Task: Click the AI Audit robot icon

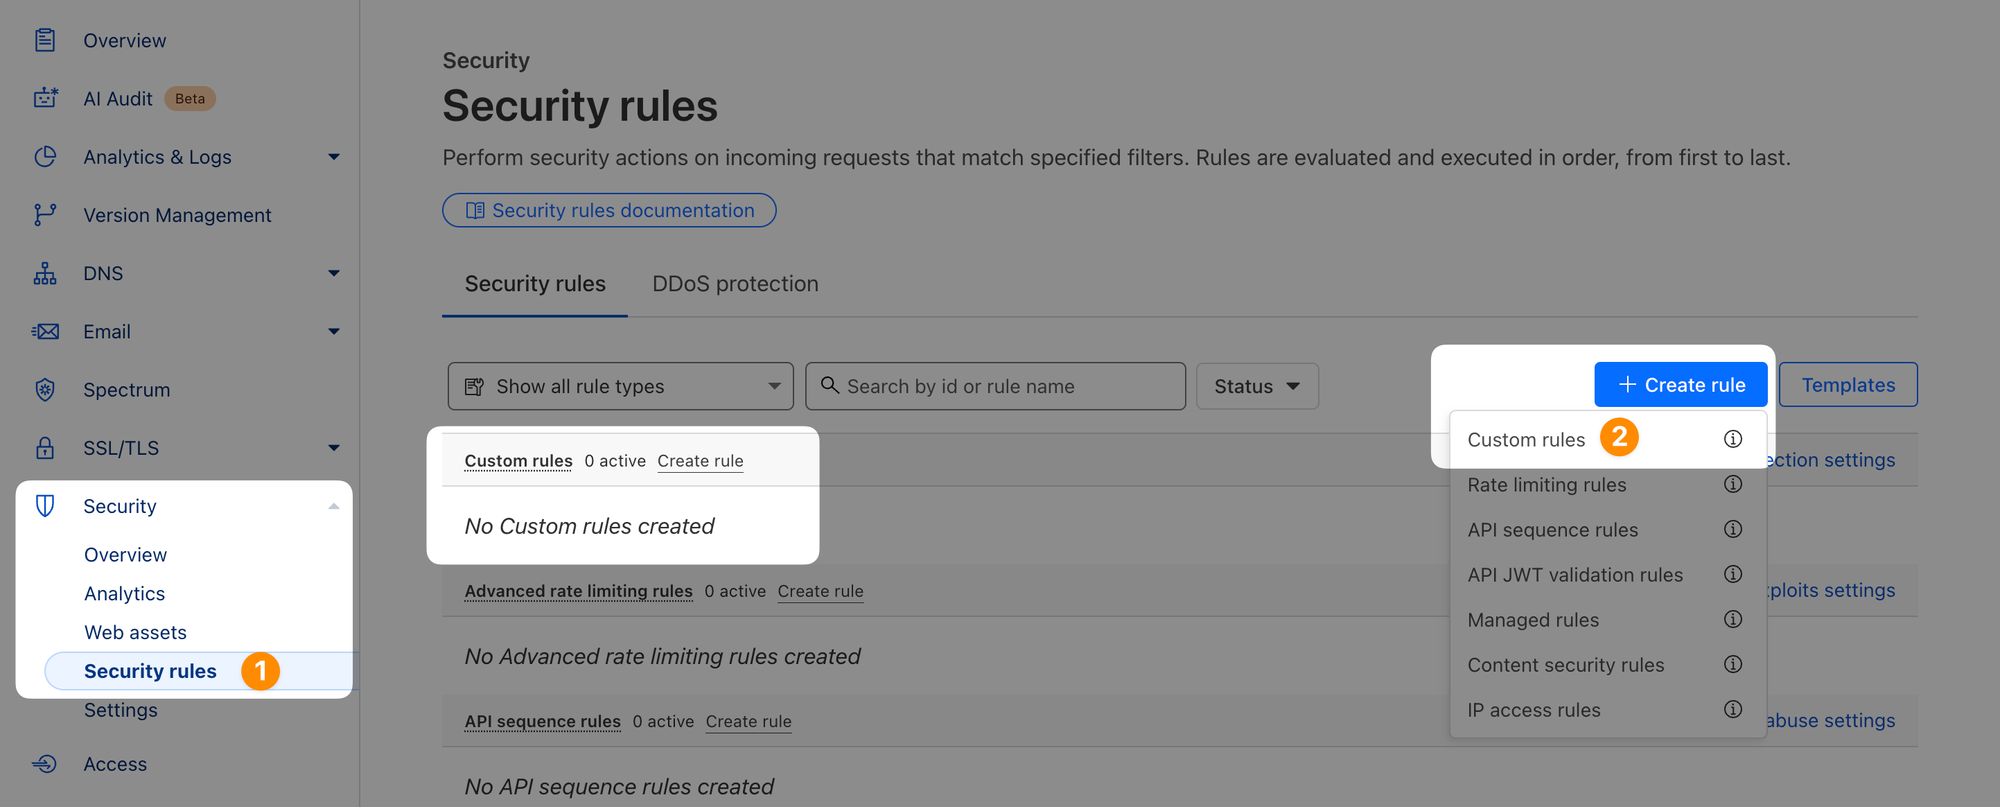Action: (x=45, y=98)
